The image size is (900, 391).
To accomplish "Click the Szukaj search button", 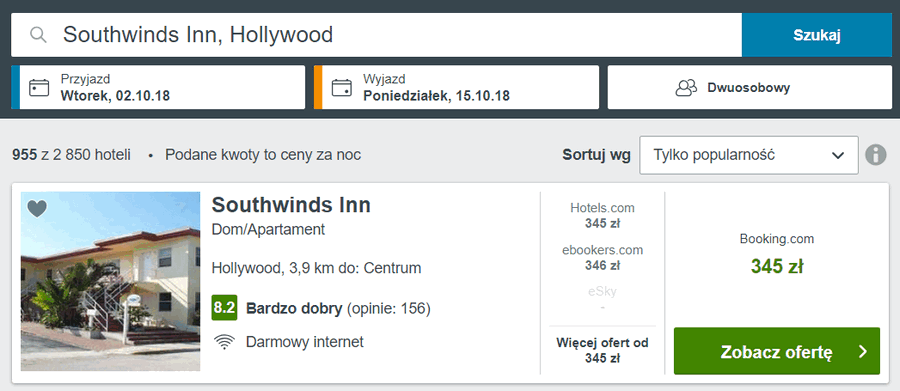I will tap(817, 35).
